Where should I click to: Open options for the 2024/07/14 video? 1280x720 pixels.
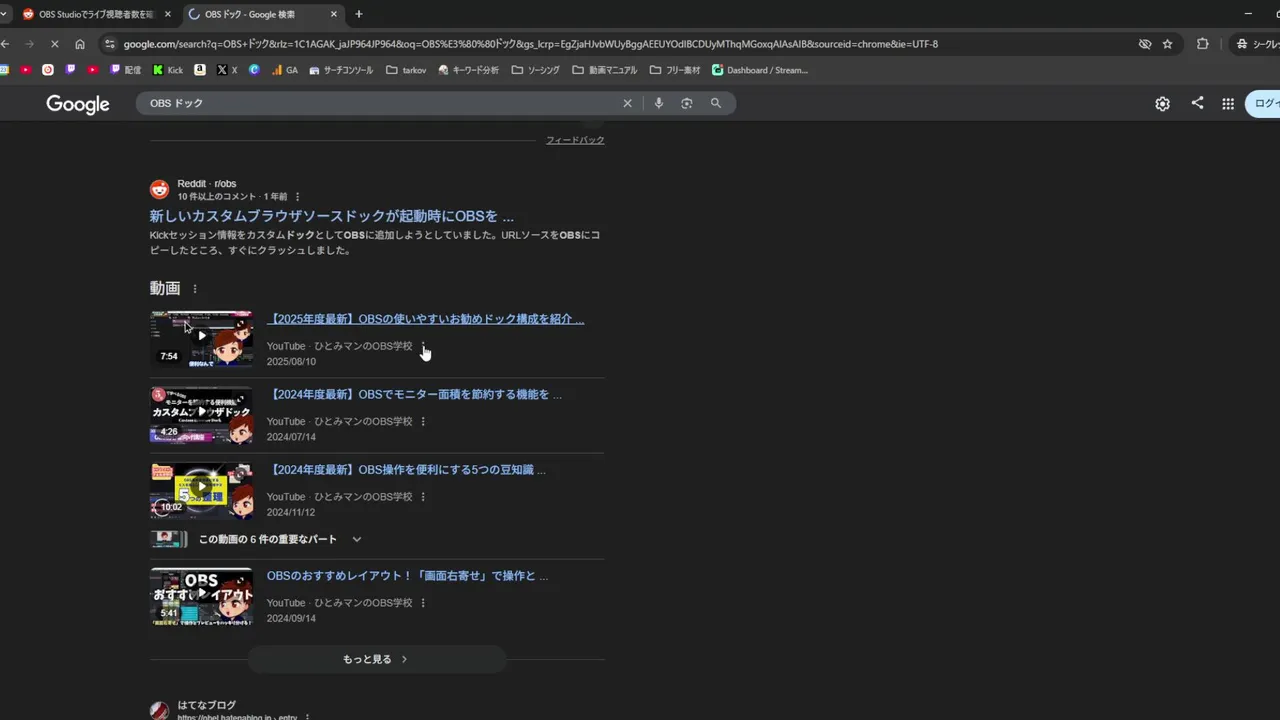423,422
